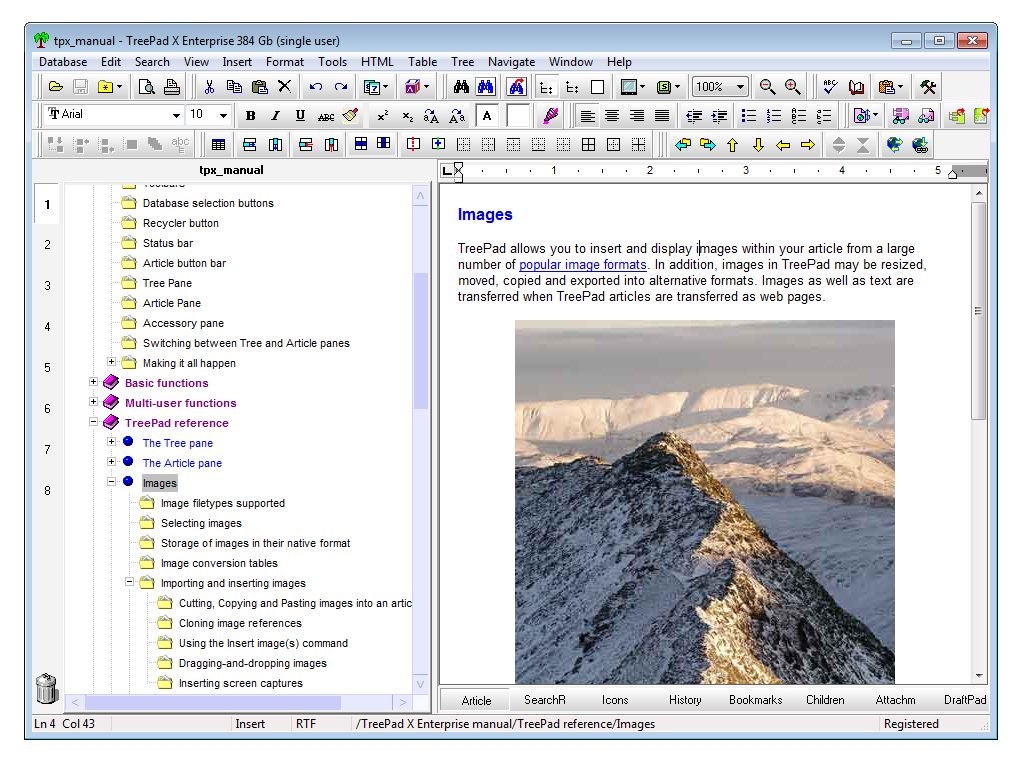Click the Print icon
Screen dimensions: 1022x759
tap(171, 87)
